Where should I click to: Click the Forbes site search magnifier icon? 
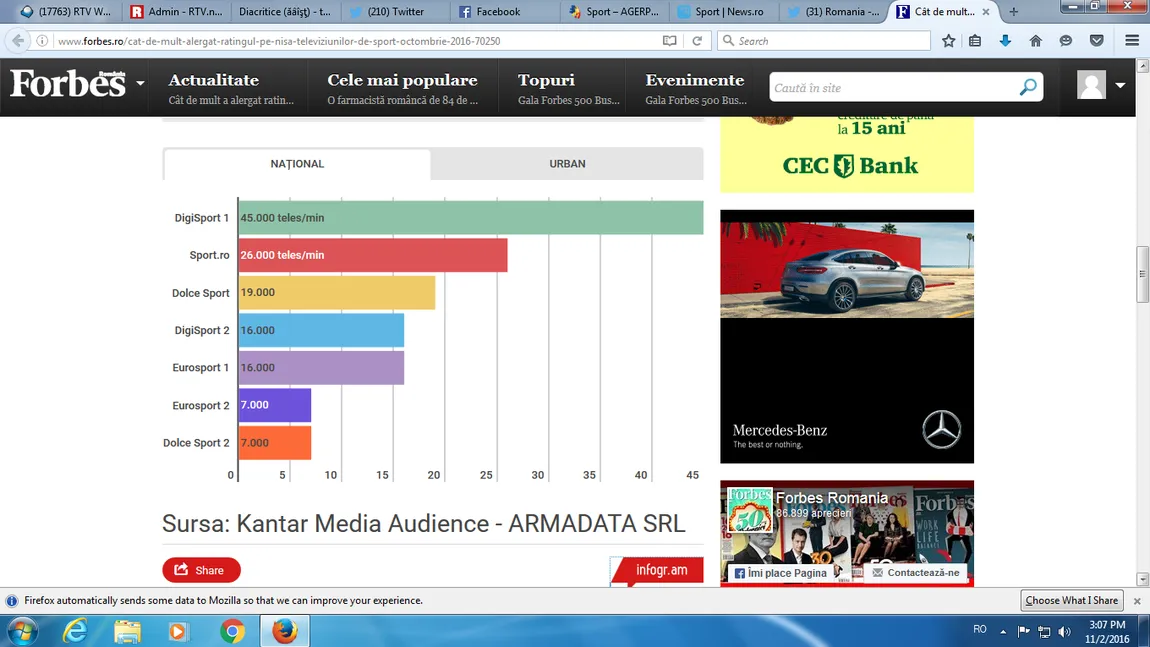(1028, 87)
